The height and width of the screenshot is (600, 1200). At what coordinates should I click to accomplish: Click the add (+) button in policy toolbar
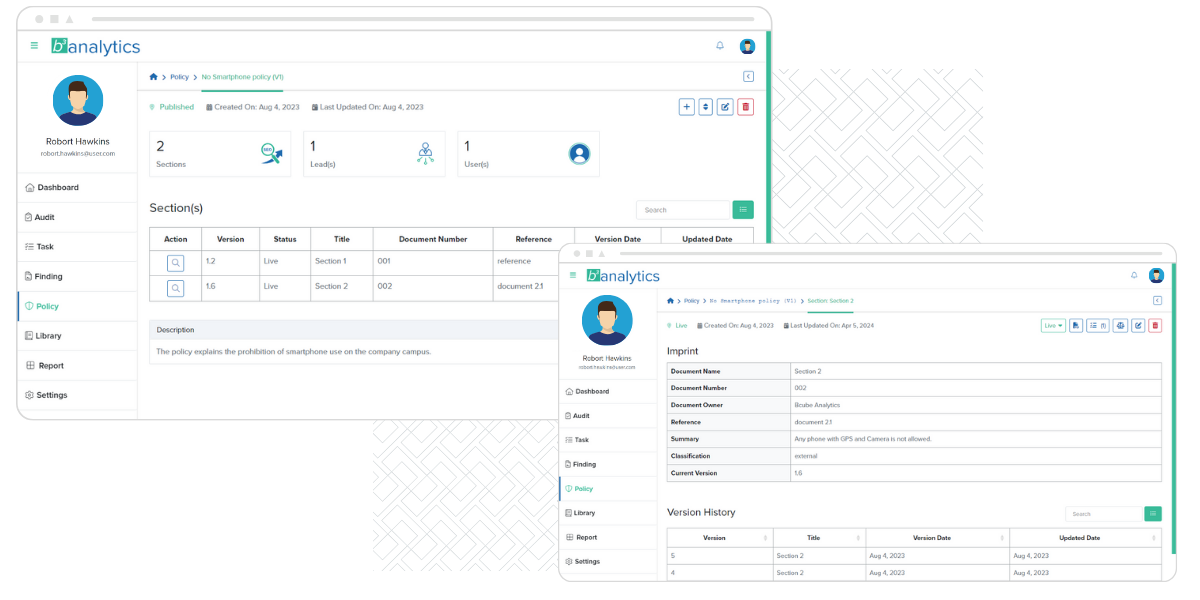[x=686, y=107]
